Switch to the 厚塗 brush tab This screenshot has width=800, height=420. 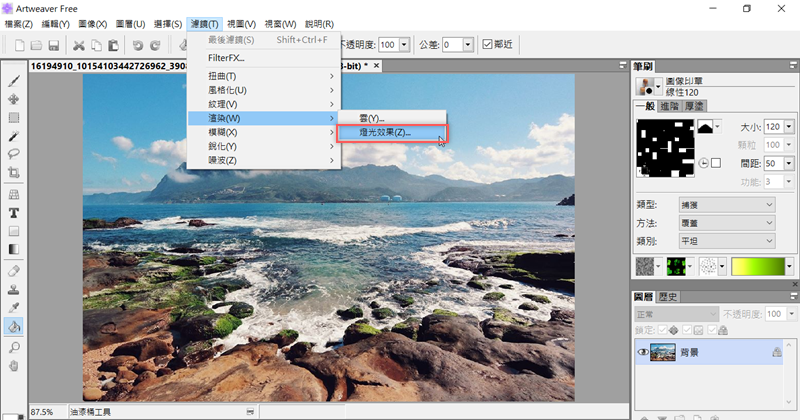click(x=694, y=106)
